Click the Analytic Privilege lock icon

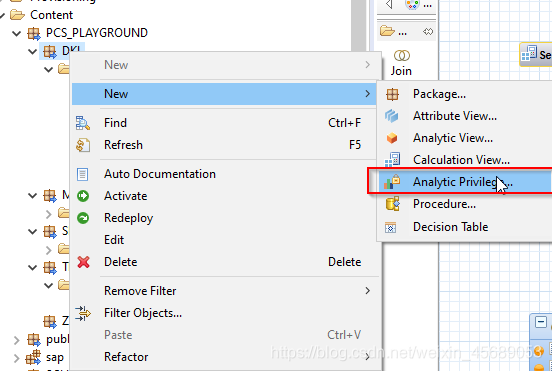click(x=392, y=182)
